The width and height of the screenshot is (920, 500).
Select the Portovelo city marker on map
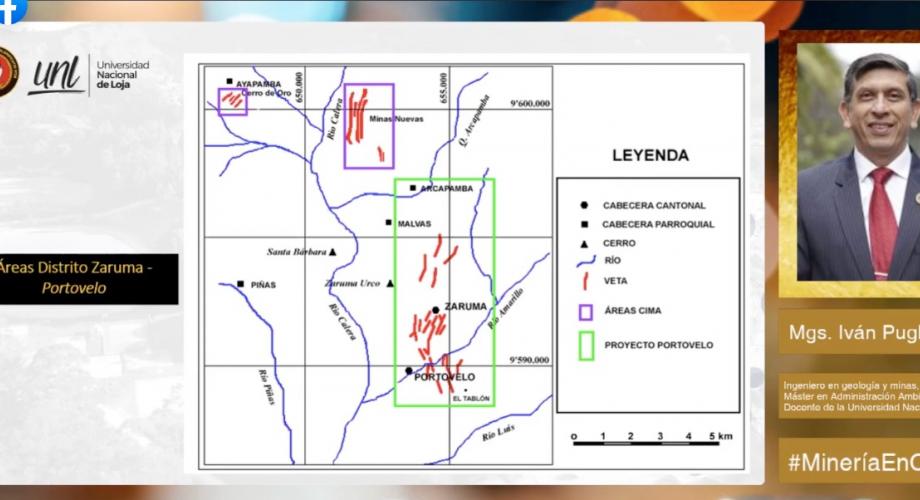click(x=408, y=370)
